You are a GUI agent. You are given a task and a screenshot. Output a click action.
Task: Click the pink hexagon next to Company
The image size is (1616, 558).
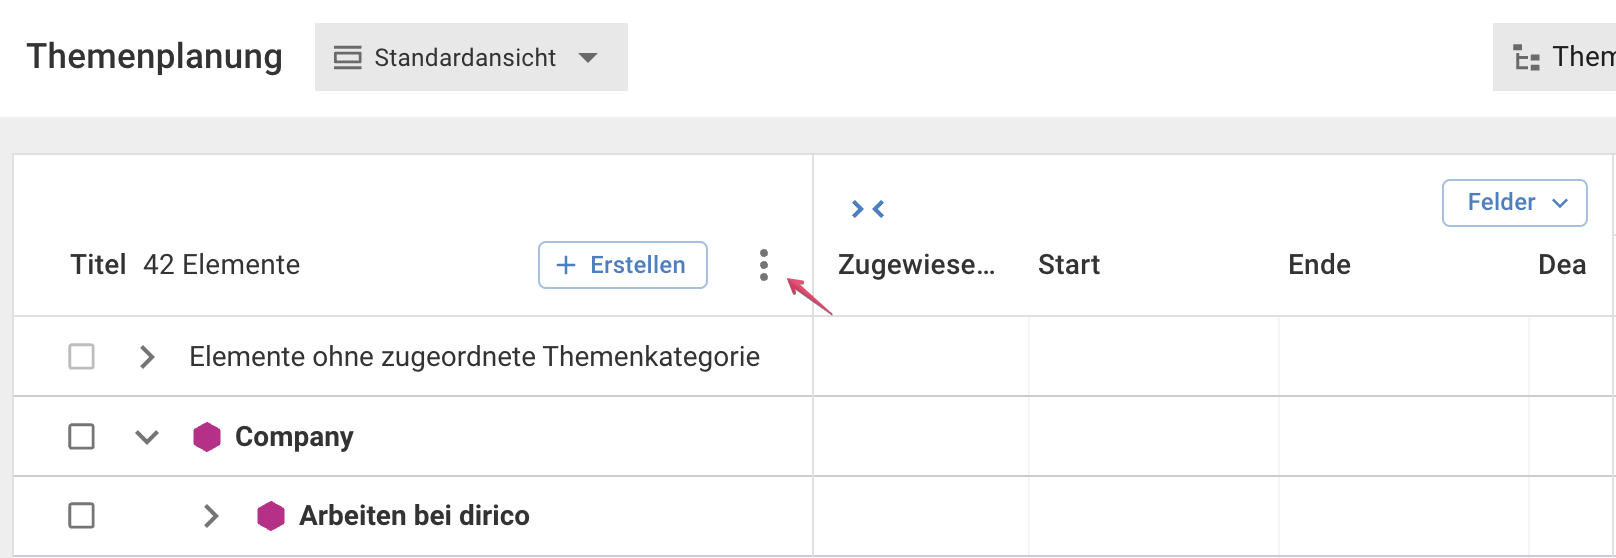pyautogui.click(x=207, y=437)
